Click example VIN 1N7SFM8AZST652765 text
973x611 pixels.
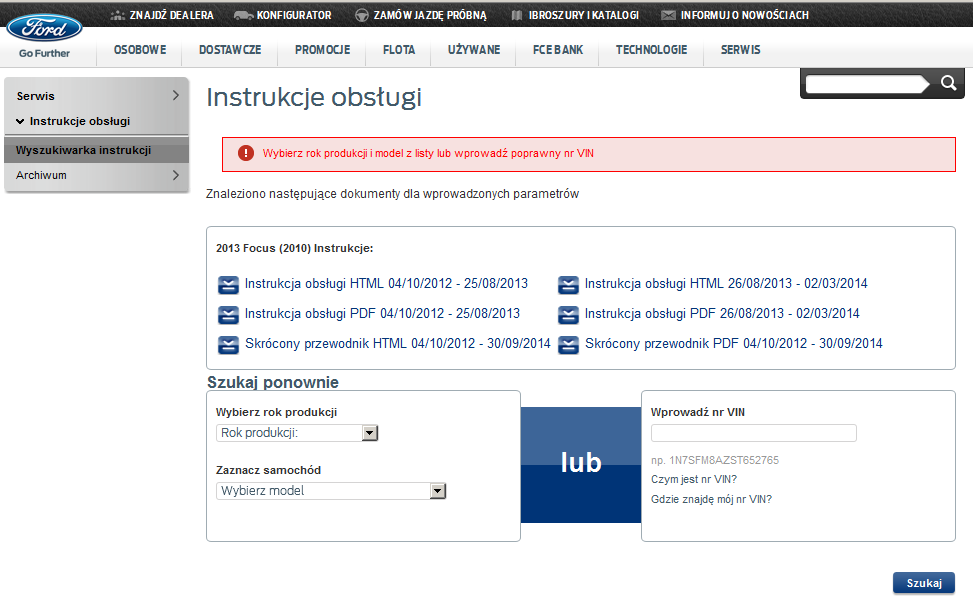pos(724,460)
